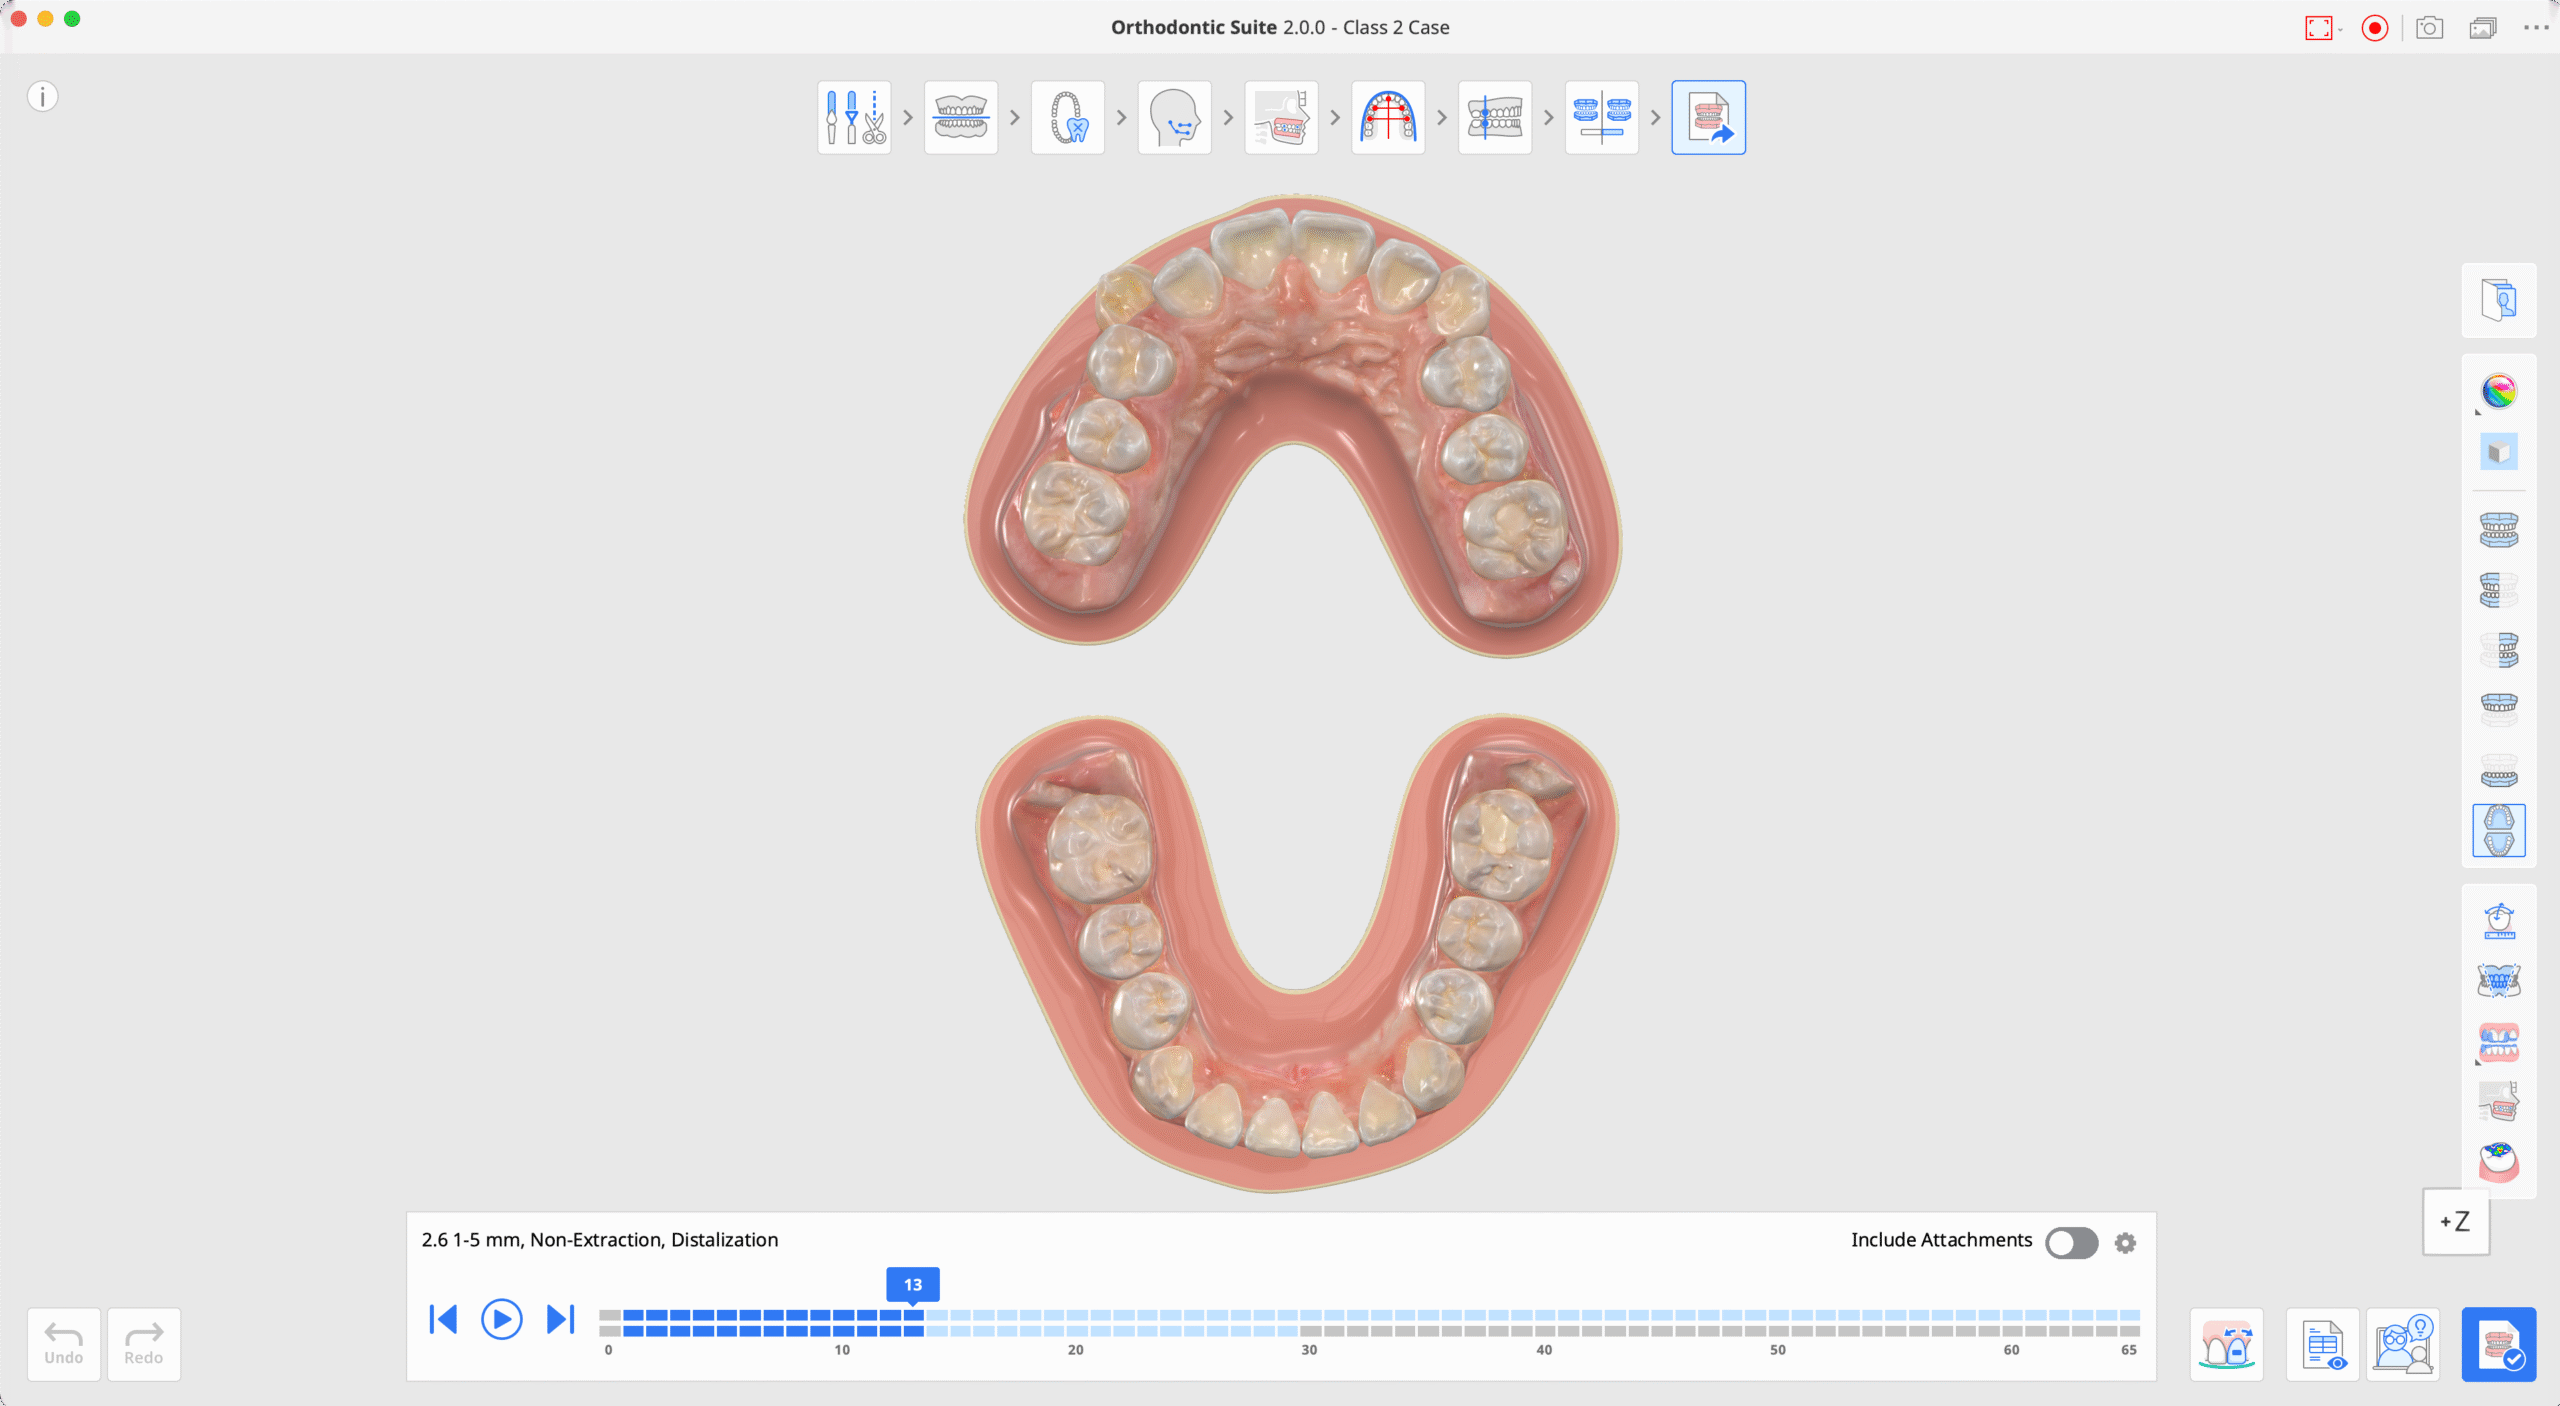Open the data editing tools step (brush and scissors)

[x=854, y=118]
